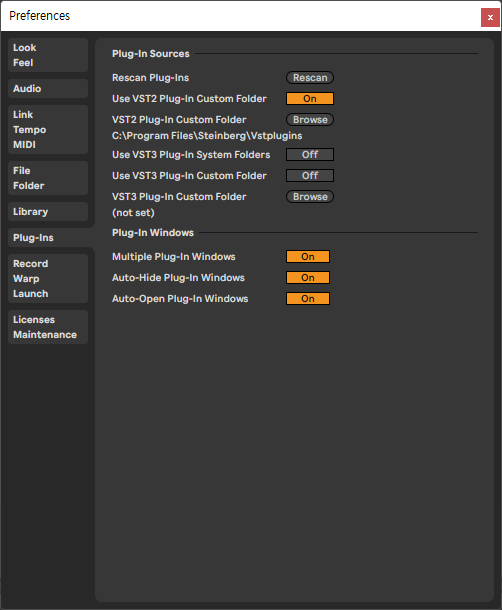Click the Plug-In Windows heading
Viewport: 502px width, 610px height.
coord(153,233)
